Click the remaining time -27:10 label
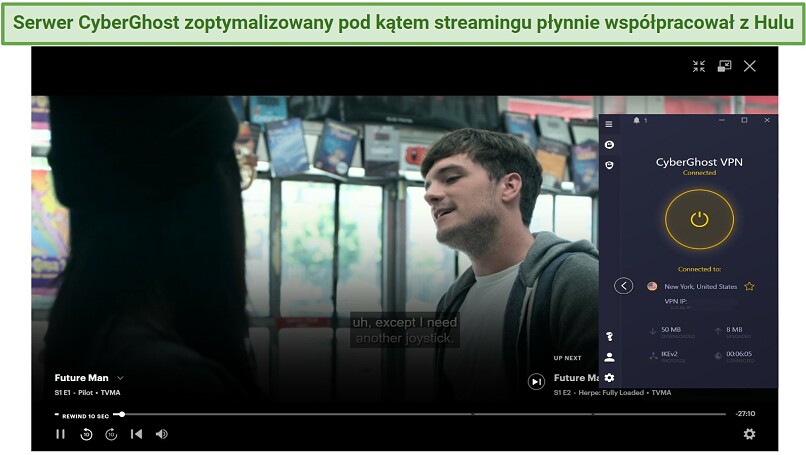 coord(745,414)
